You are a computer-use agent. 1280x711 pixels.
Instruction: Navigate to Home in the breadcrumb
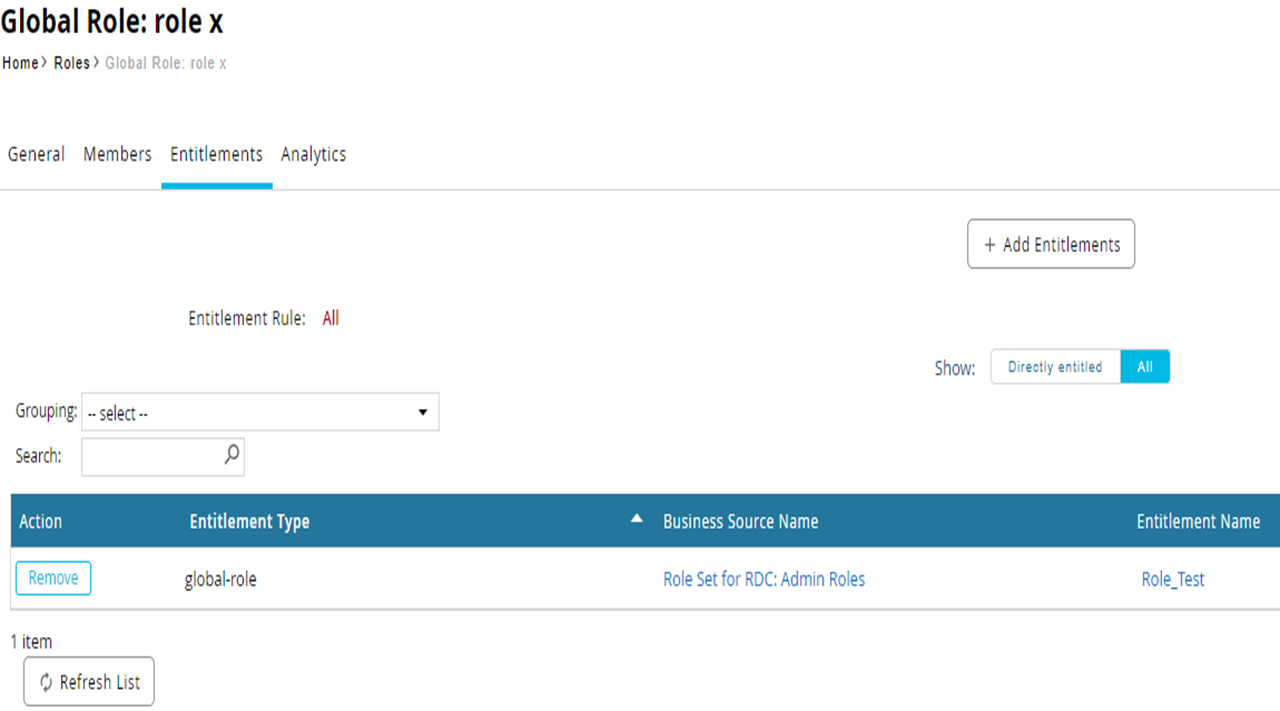tap(20, 63)
